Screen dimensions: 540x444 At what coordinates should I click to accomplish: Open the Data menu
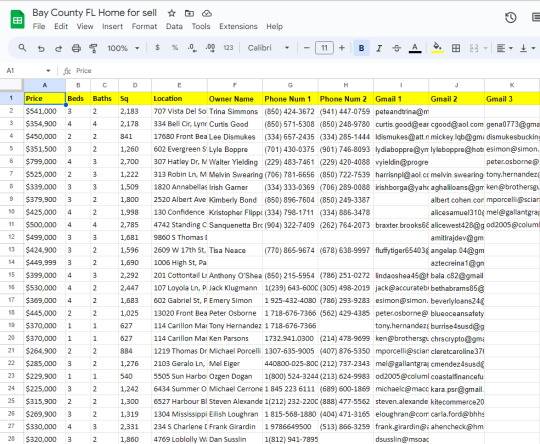click(x=174, y=27)
